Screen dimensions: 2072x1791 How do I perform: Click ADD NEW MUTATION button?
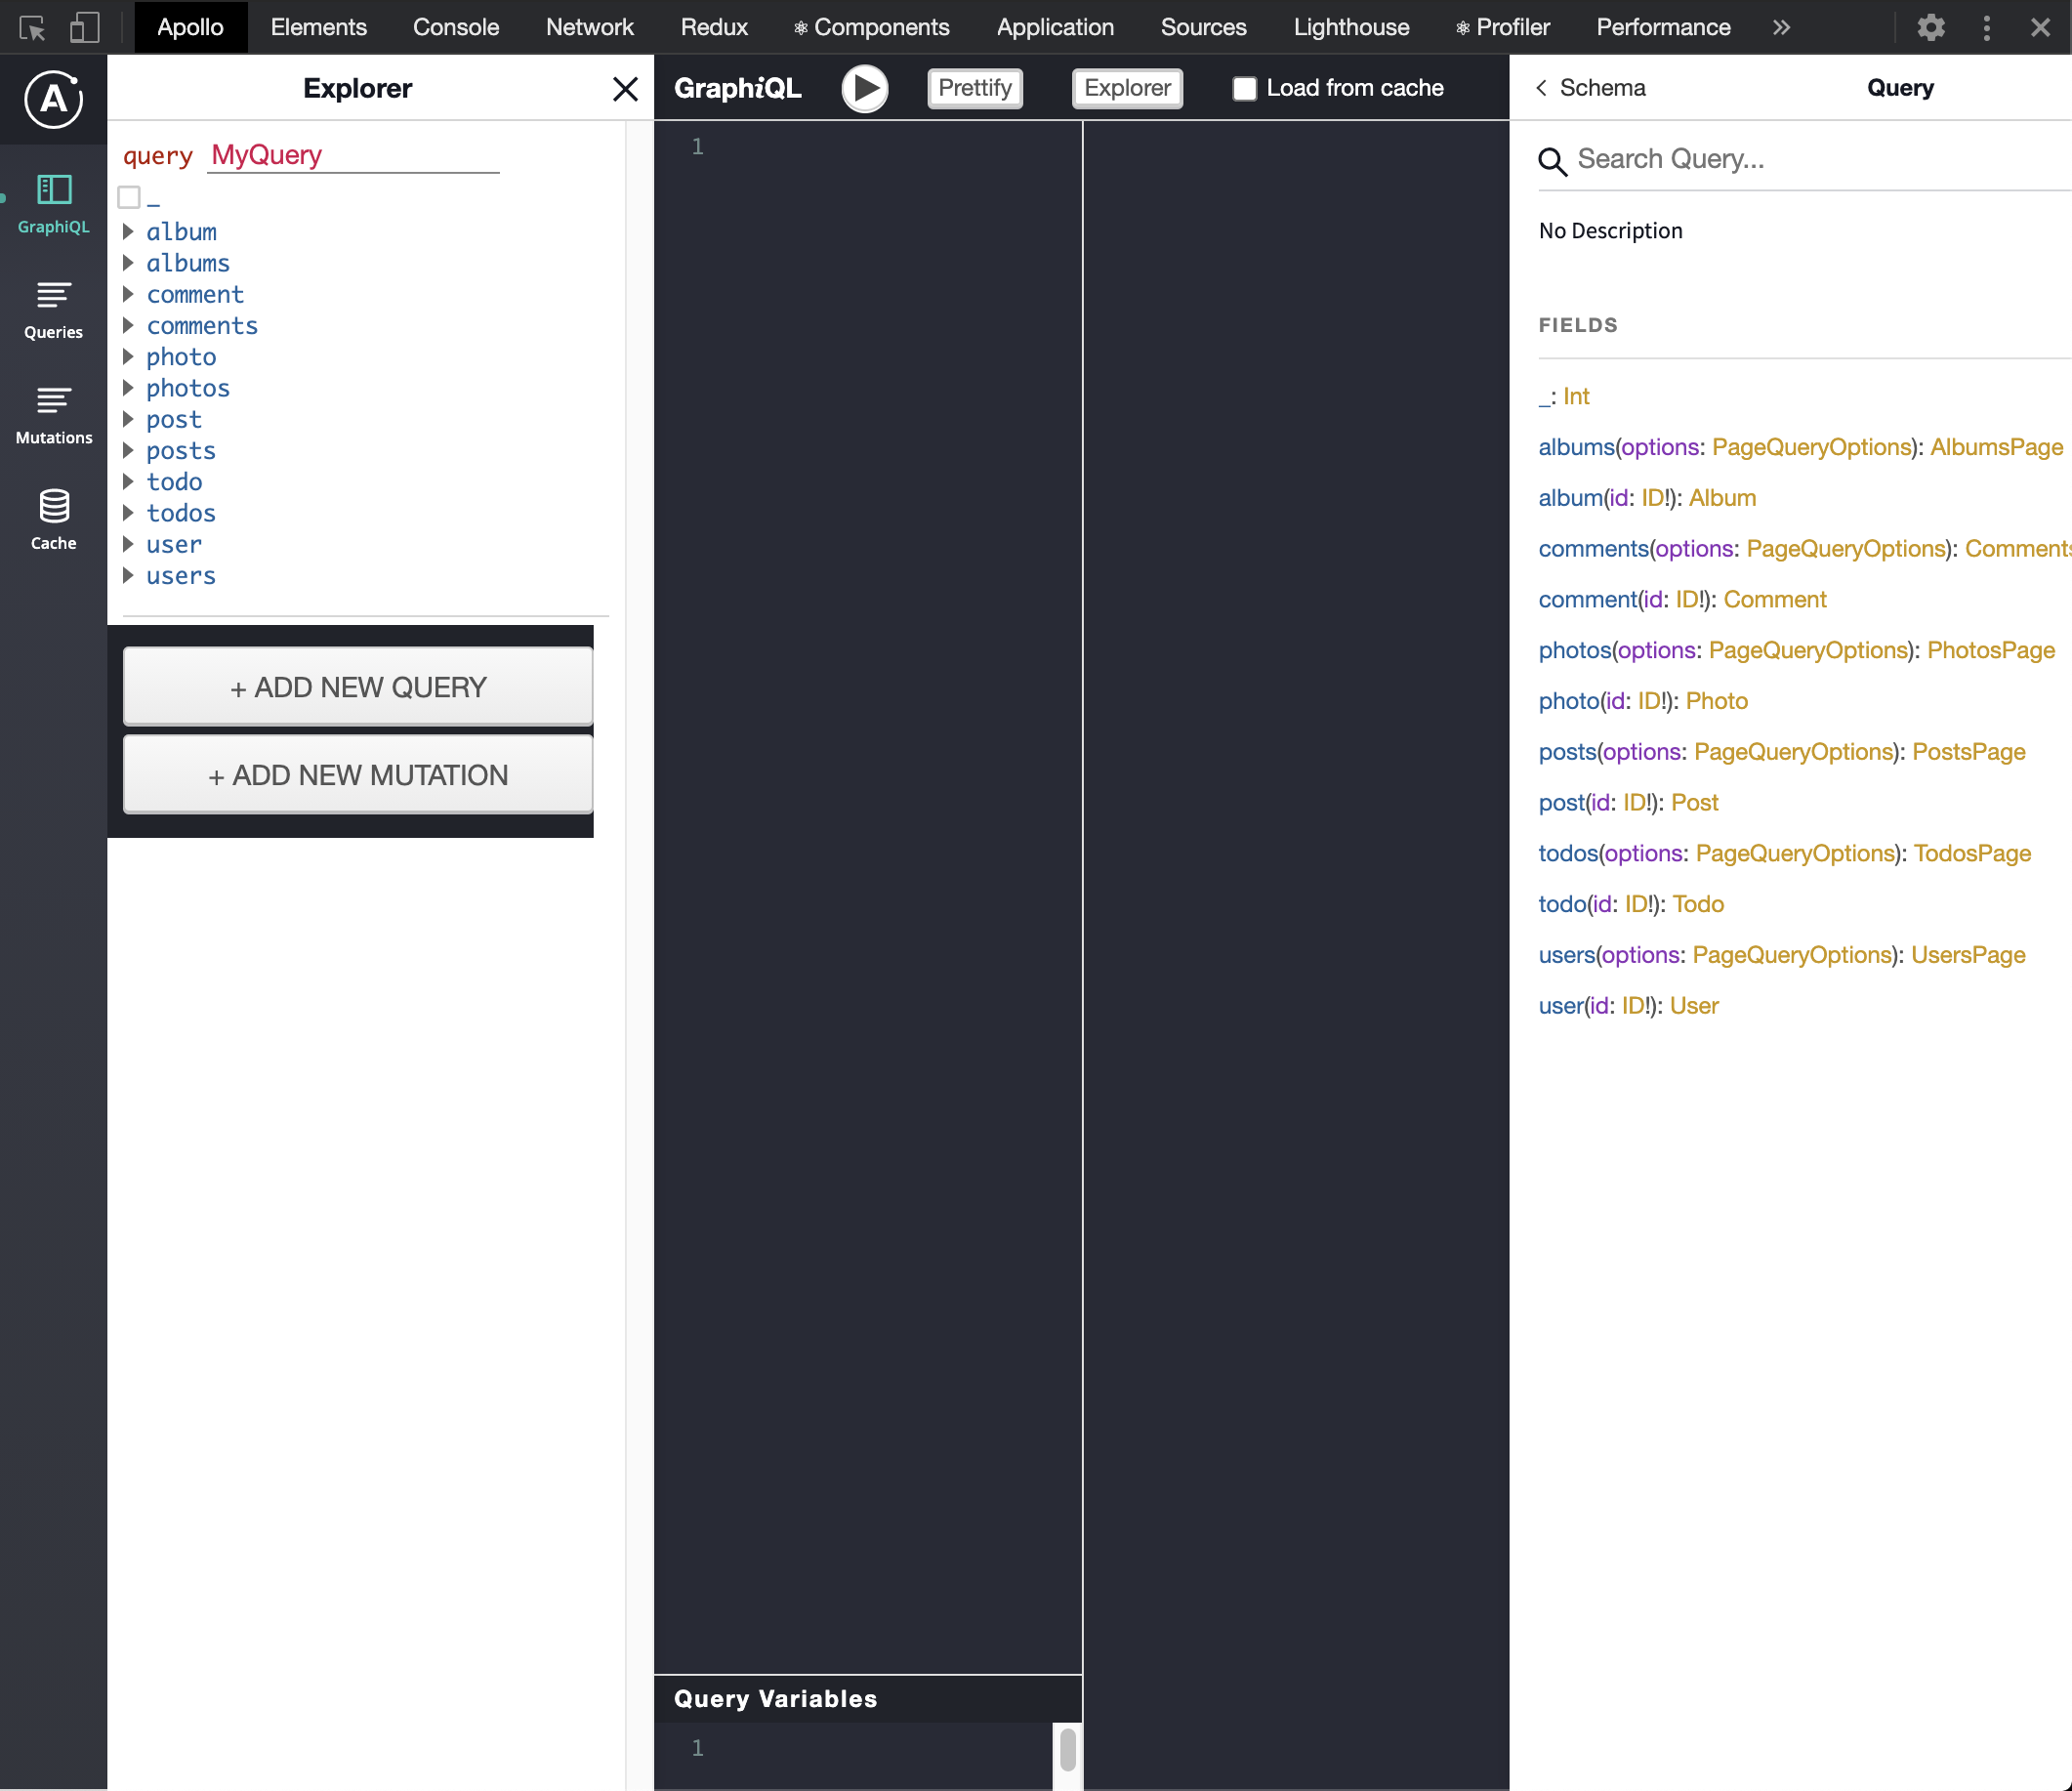[x=358, y=775]
